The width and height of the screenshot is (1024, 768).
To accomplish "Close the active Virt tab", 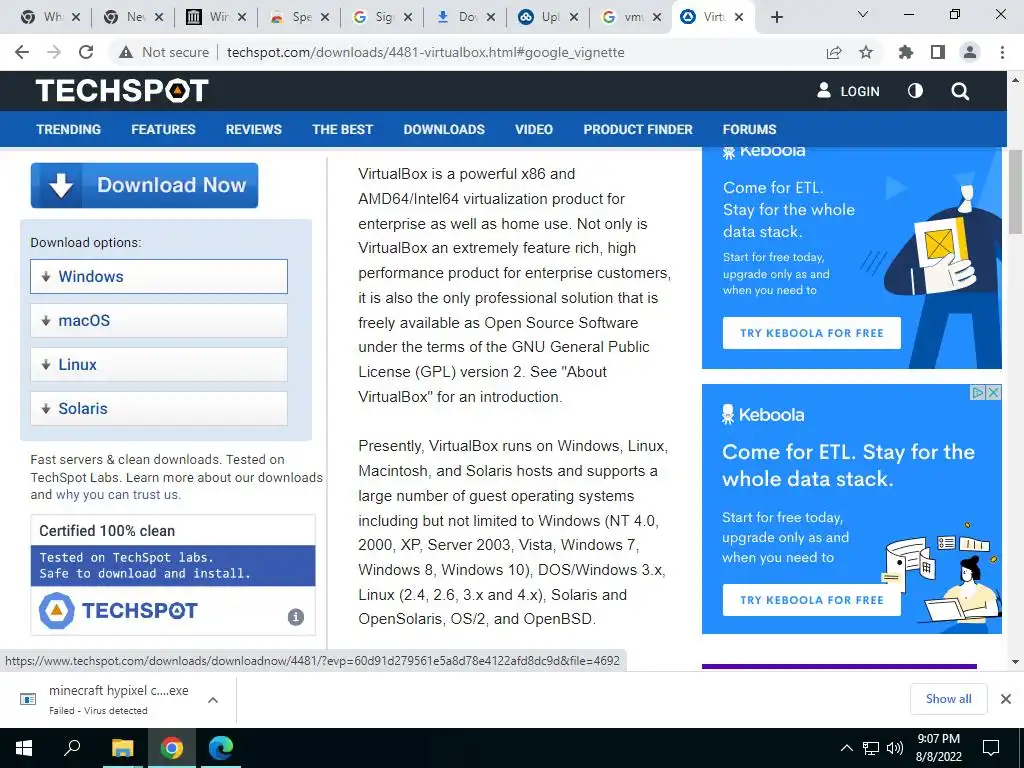I will pyautogui.click(x=739, y=17).
